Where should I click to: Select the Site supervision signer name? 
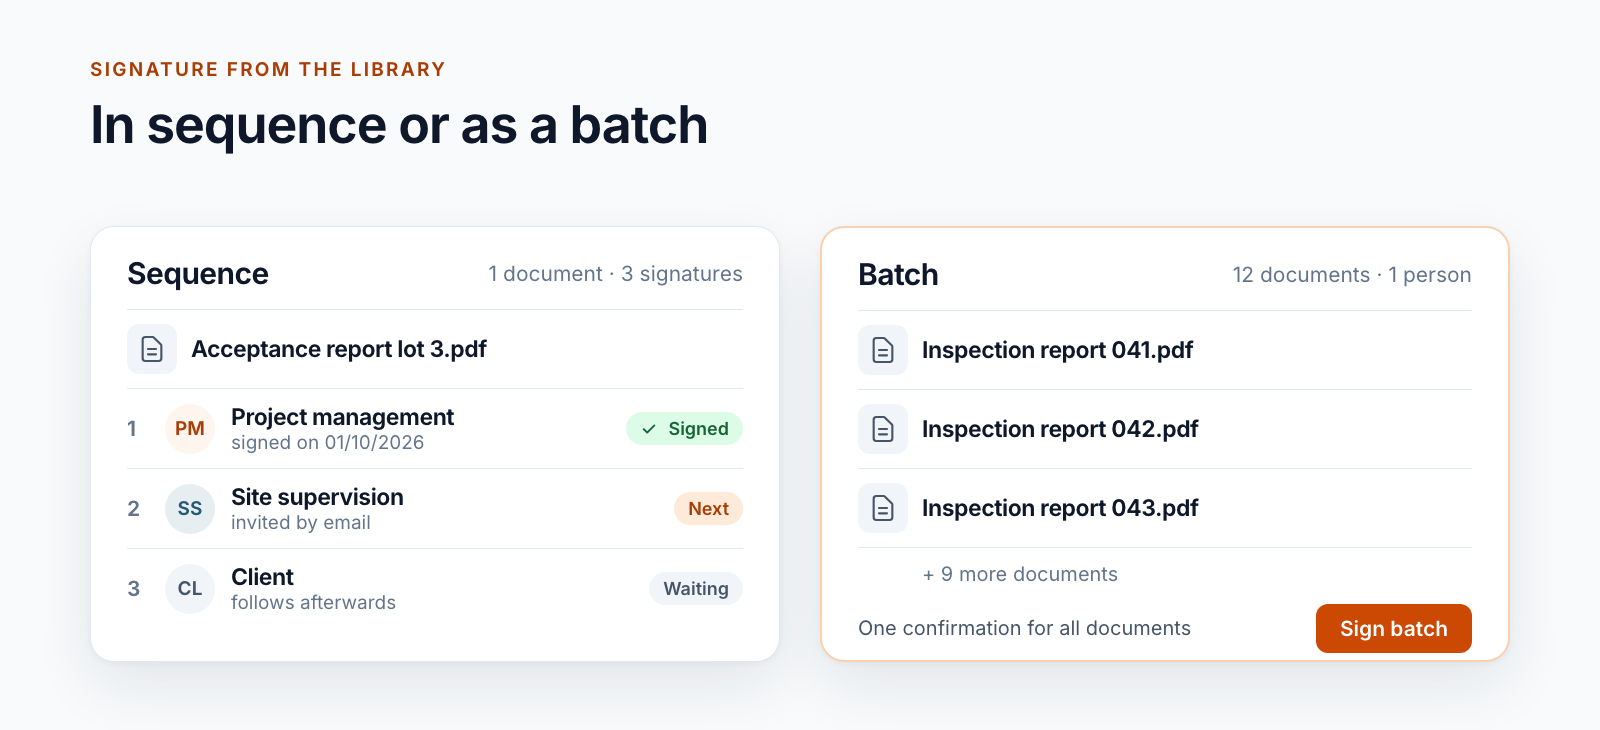pos(317,497)
